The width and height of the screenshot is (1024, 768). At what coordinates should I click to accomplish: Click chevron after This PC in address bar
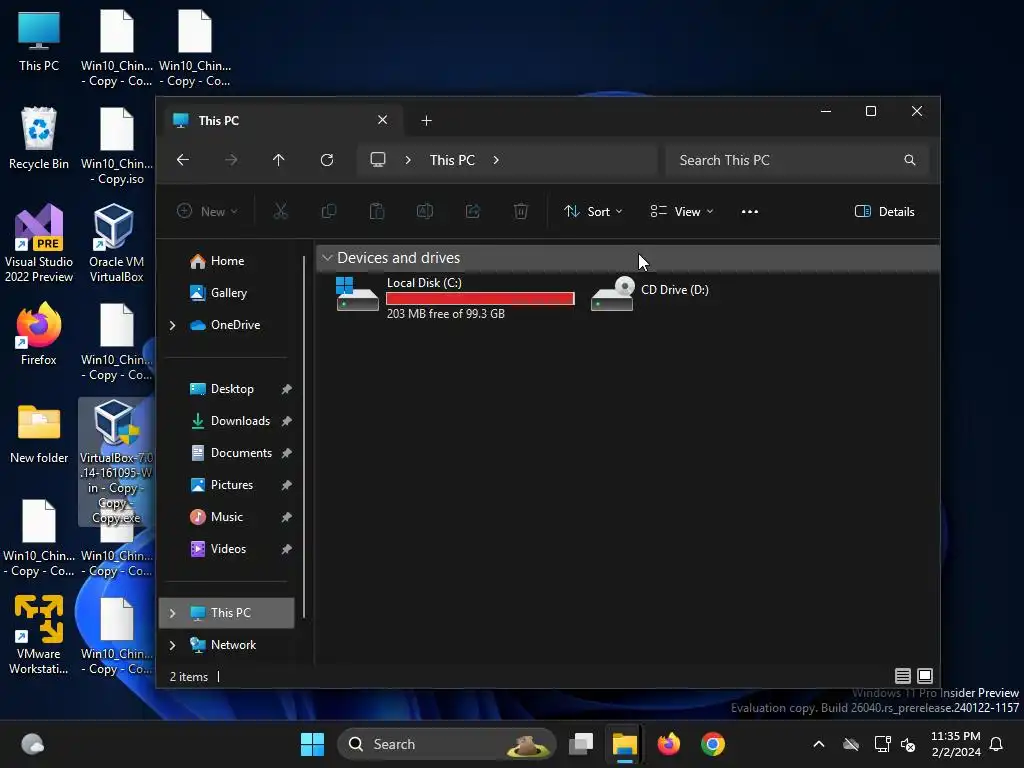(x=496, y=160)
